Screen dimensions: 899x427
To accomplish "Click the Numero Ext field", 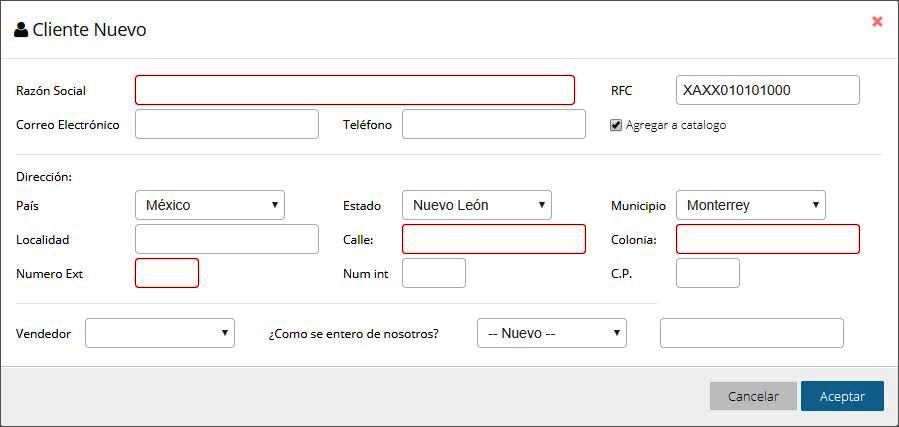I will point(167,273).
